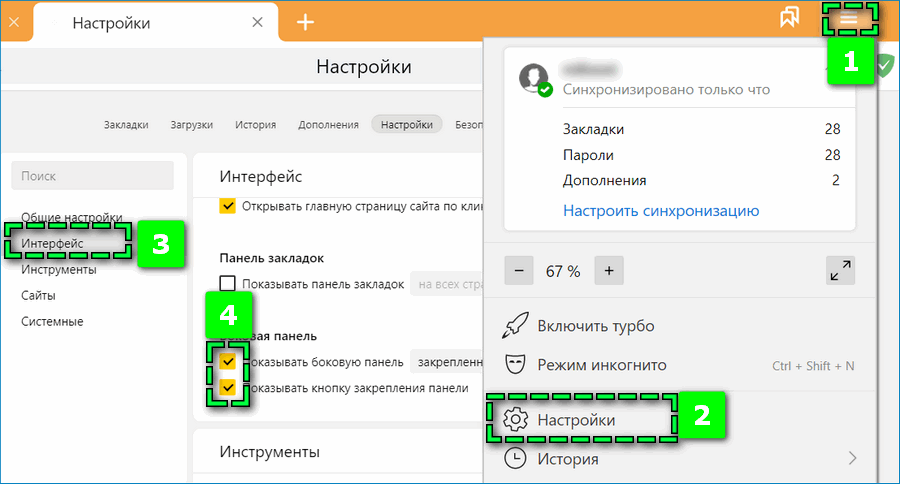Open the 'закрепленной' side panel dropdown

(447, 362)
